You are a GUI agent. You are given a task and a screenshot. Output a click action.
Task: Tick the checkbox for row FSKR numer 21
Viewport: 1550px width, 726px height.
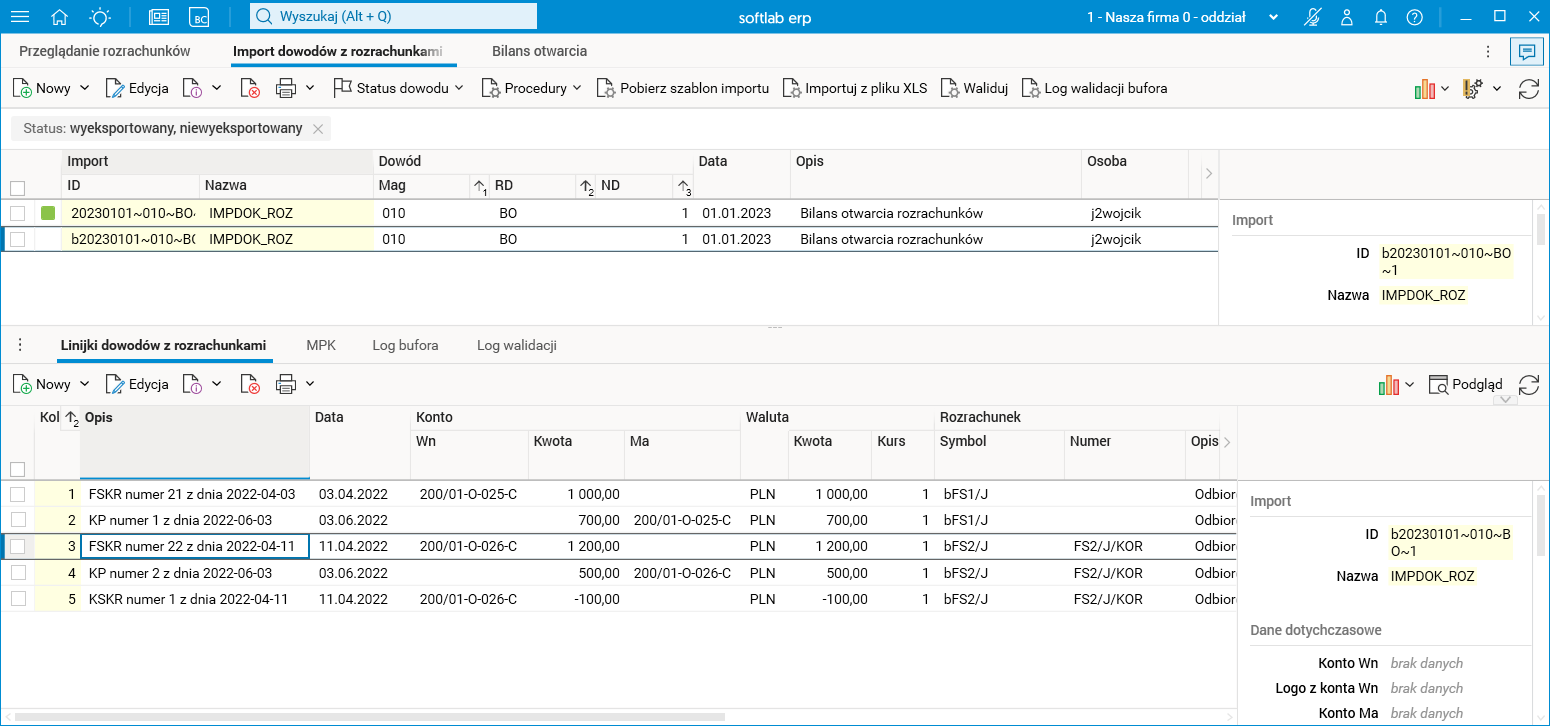pyautogui.click(x=17, y=494)
